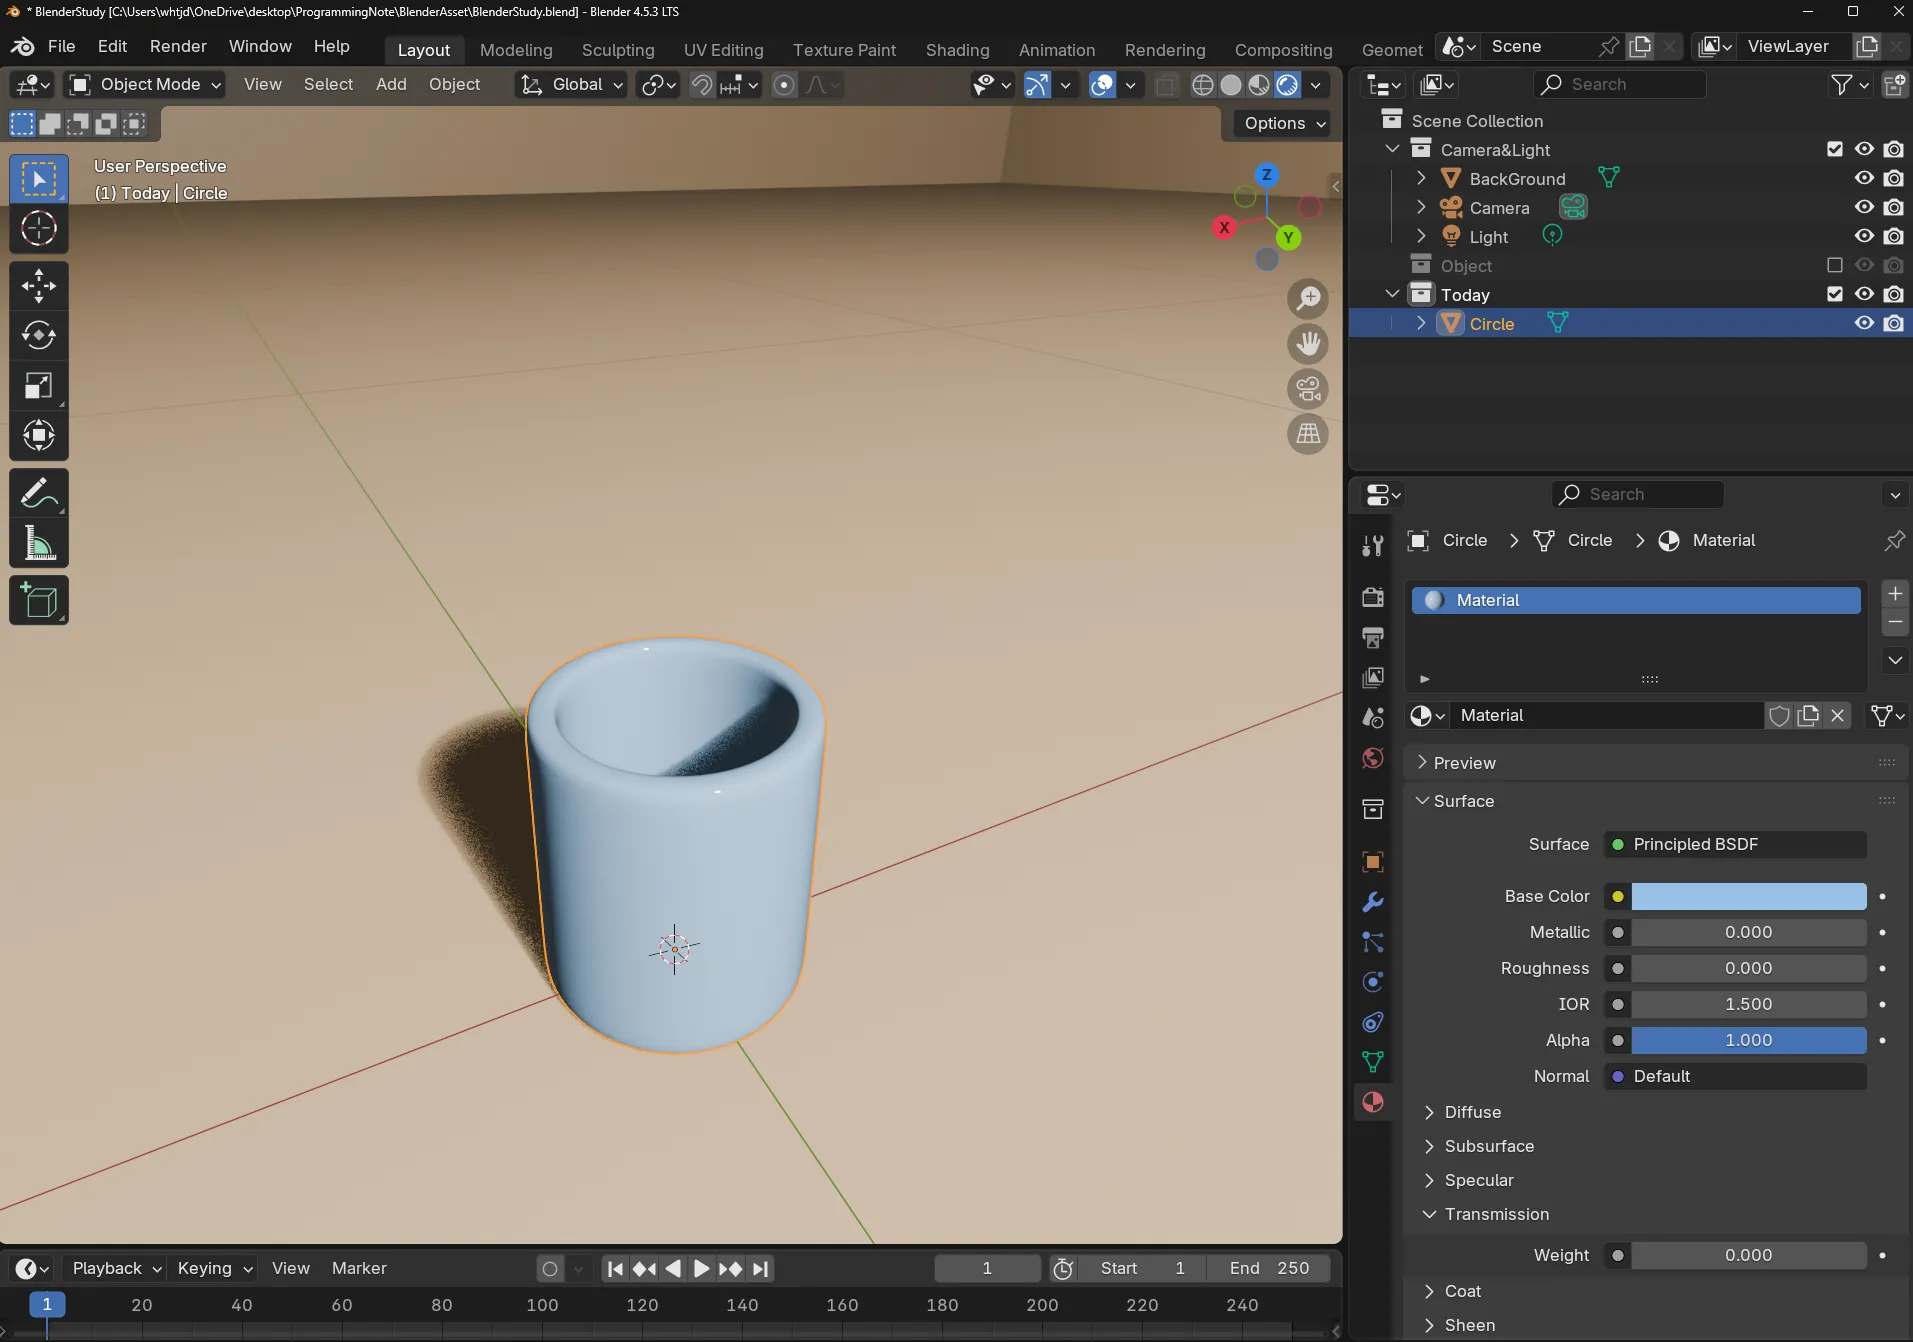
Task: Select the Scale tool
Action: click(38, 386)
